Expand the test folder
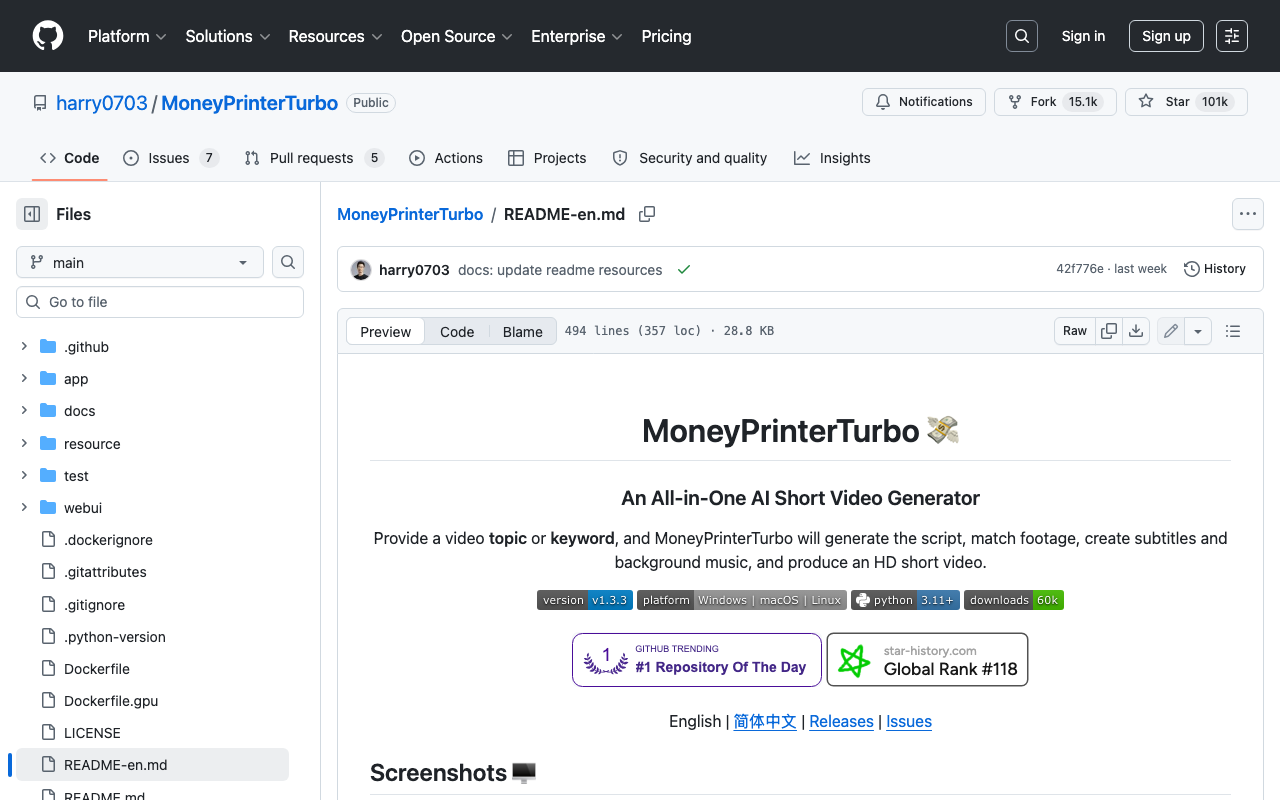1280x800 pixels. [x=24, y=476]
